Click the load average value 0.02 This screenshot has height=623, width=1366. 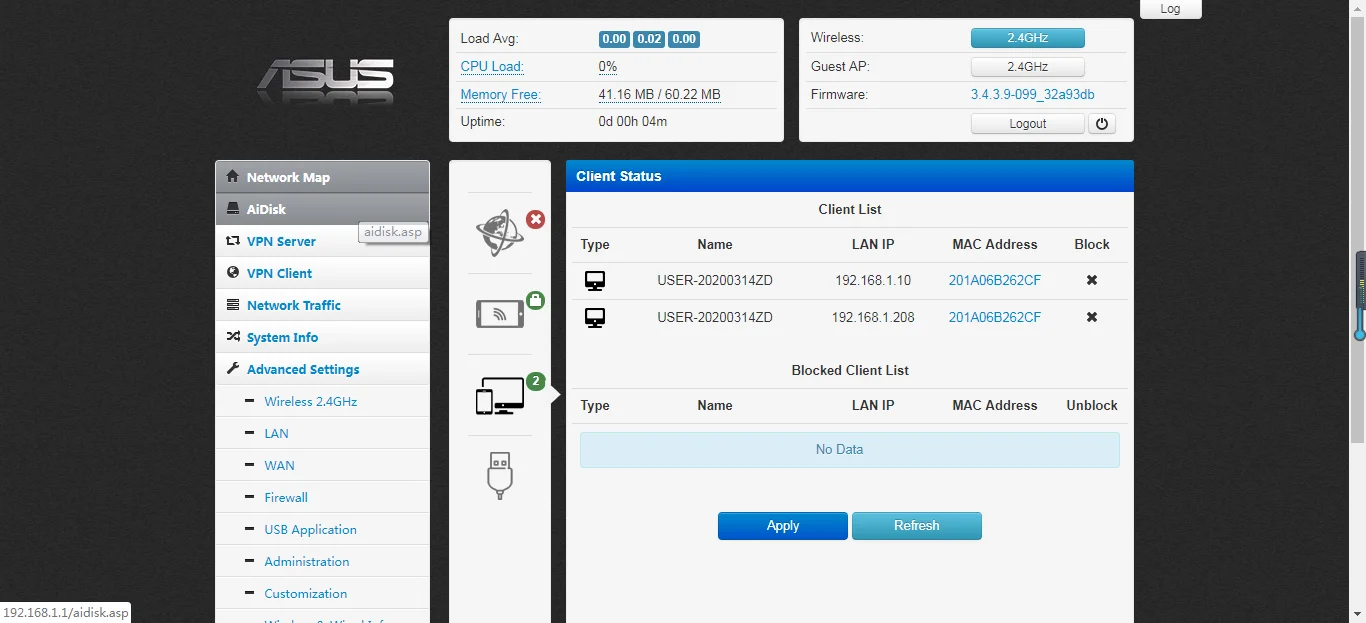[x=649, y=40]
